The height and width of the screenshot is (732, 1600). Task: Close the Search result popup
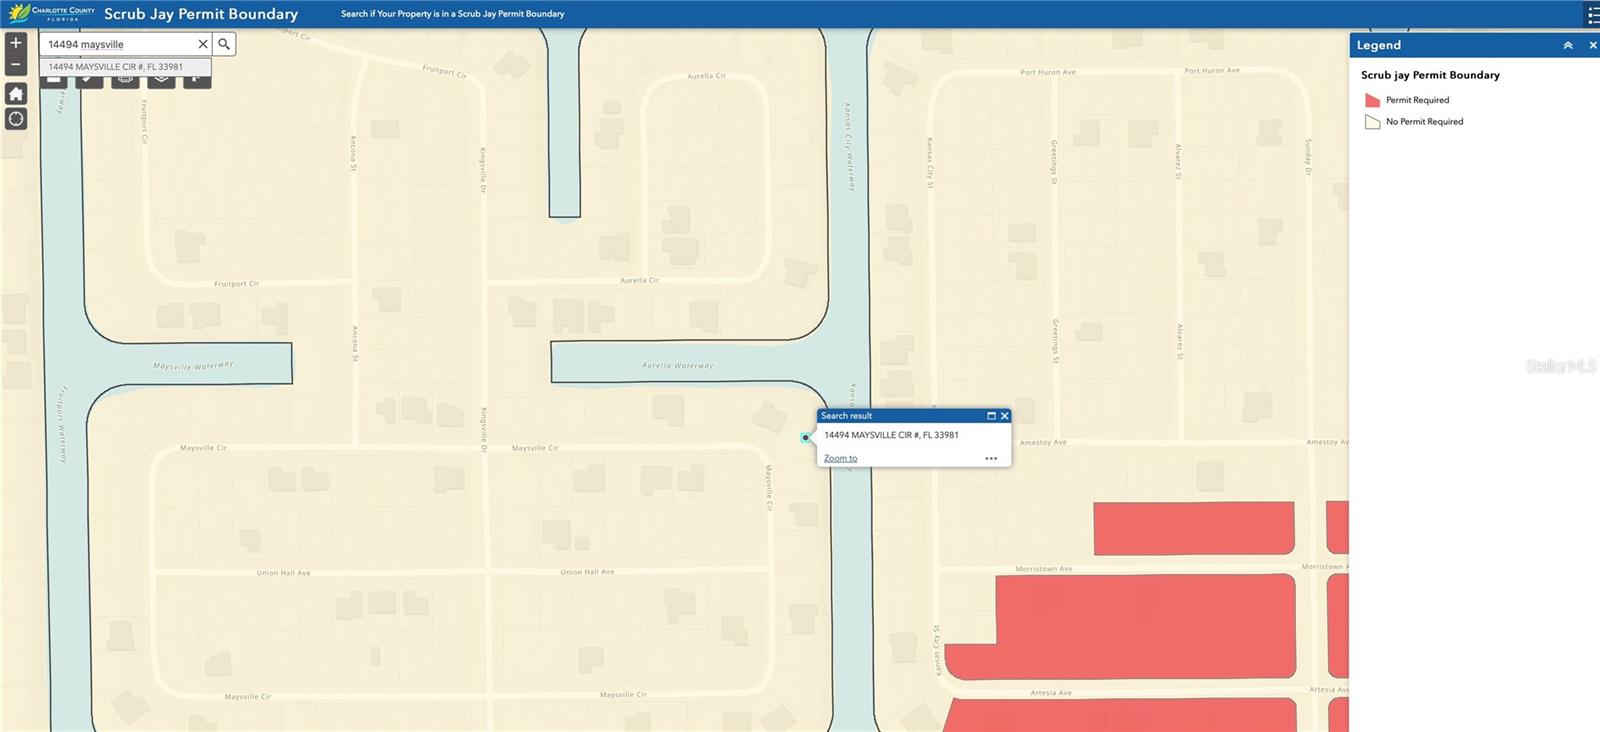(1005, 416)
